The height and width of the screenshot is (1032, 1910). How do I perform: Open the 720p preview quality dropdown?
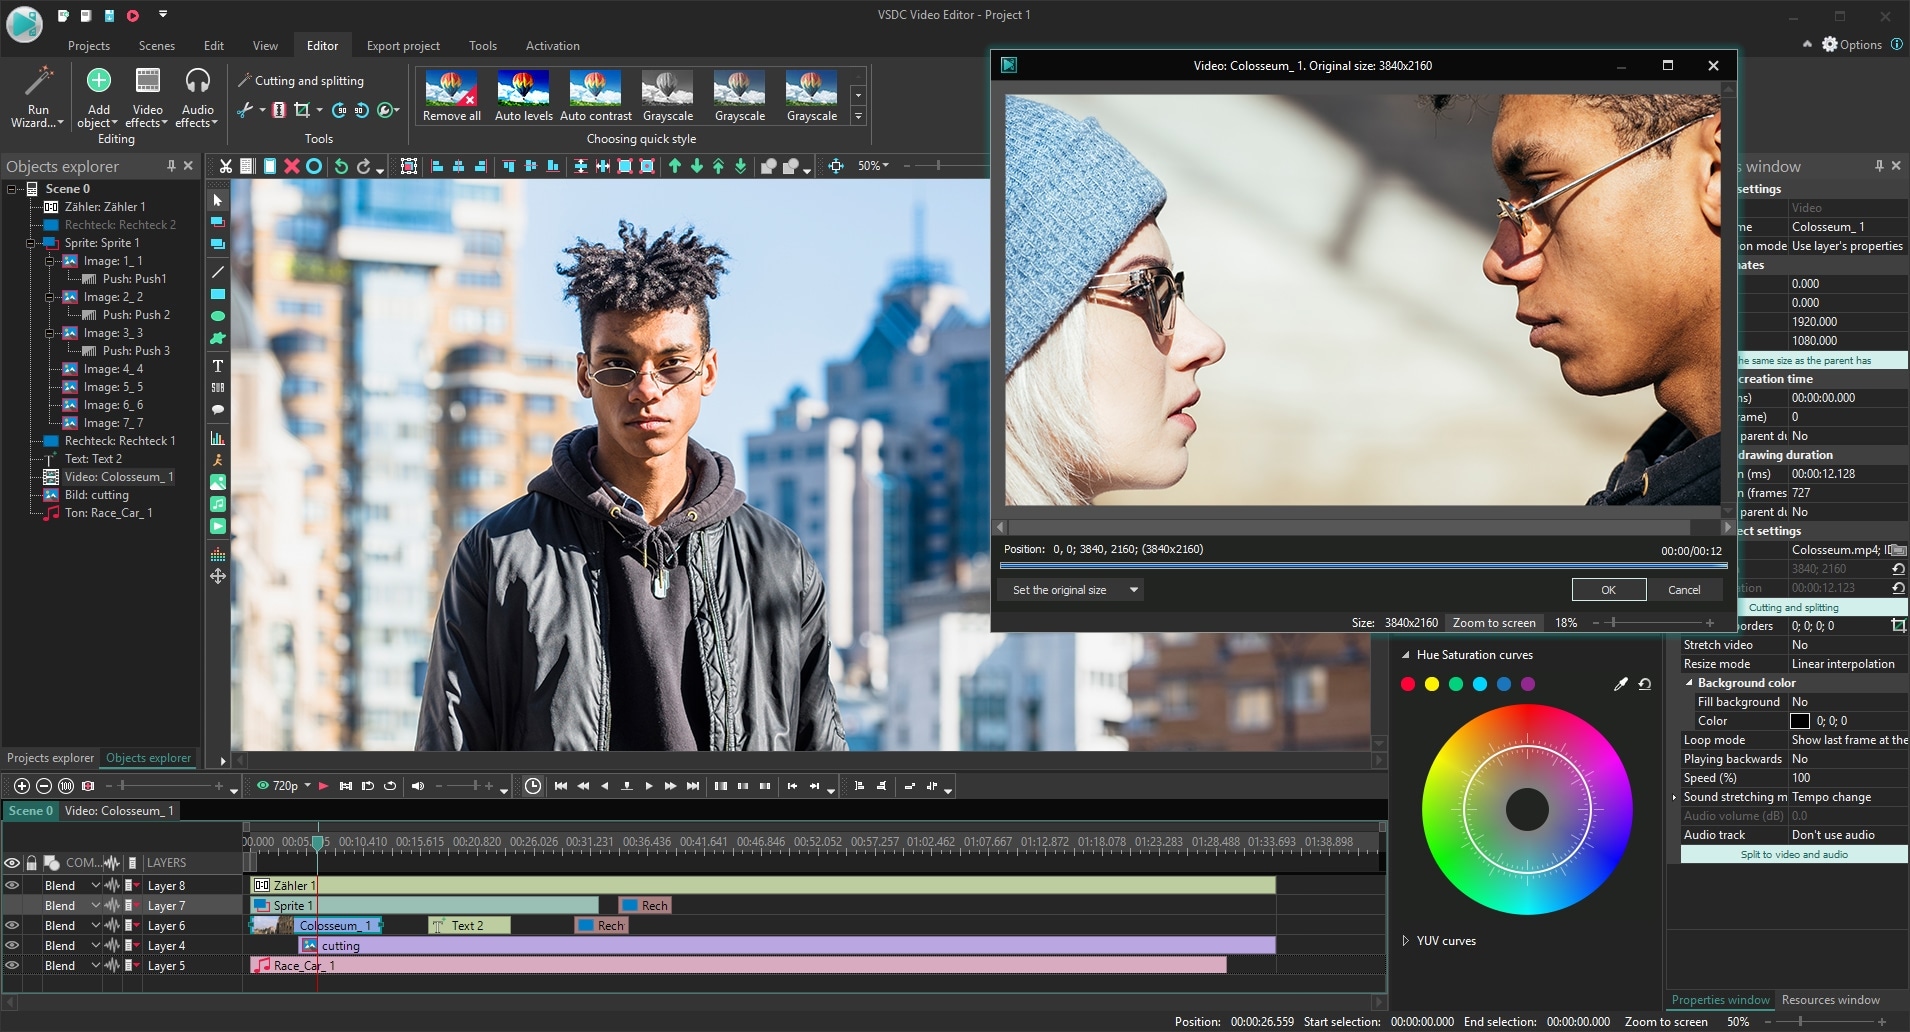307,786
